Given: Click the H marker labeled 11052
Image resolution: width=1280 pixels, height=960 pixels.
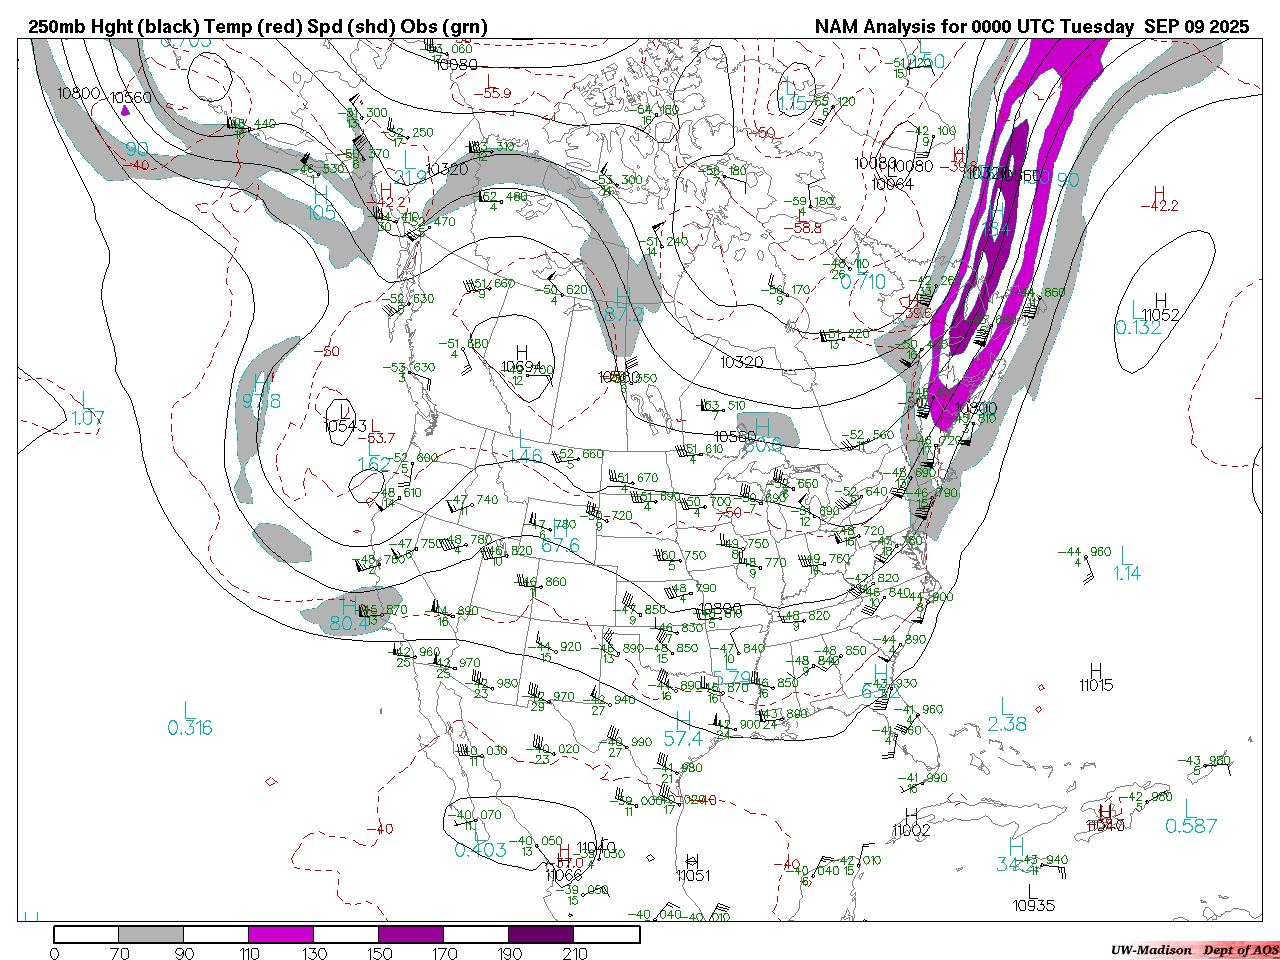Looking at the screenshot, I should coord(1160,301).
